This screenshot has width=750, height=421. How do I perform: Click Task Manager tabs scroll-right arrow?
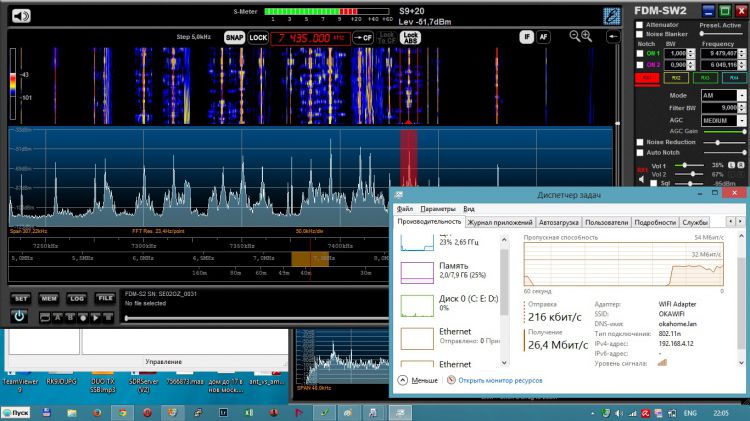point(740,221)
